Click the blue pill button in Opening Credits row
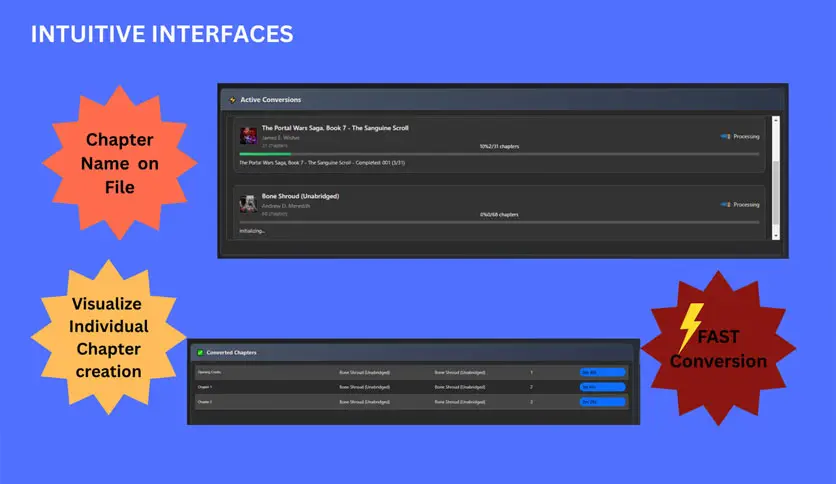The height and width of the screenshot is (484, 836). pos(602,372)
